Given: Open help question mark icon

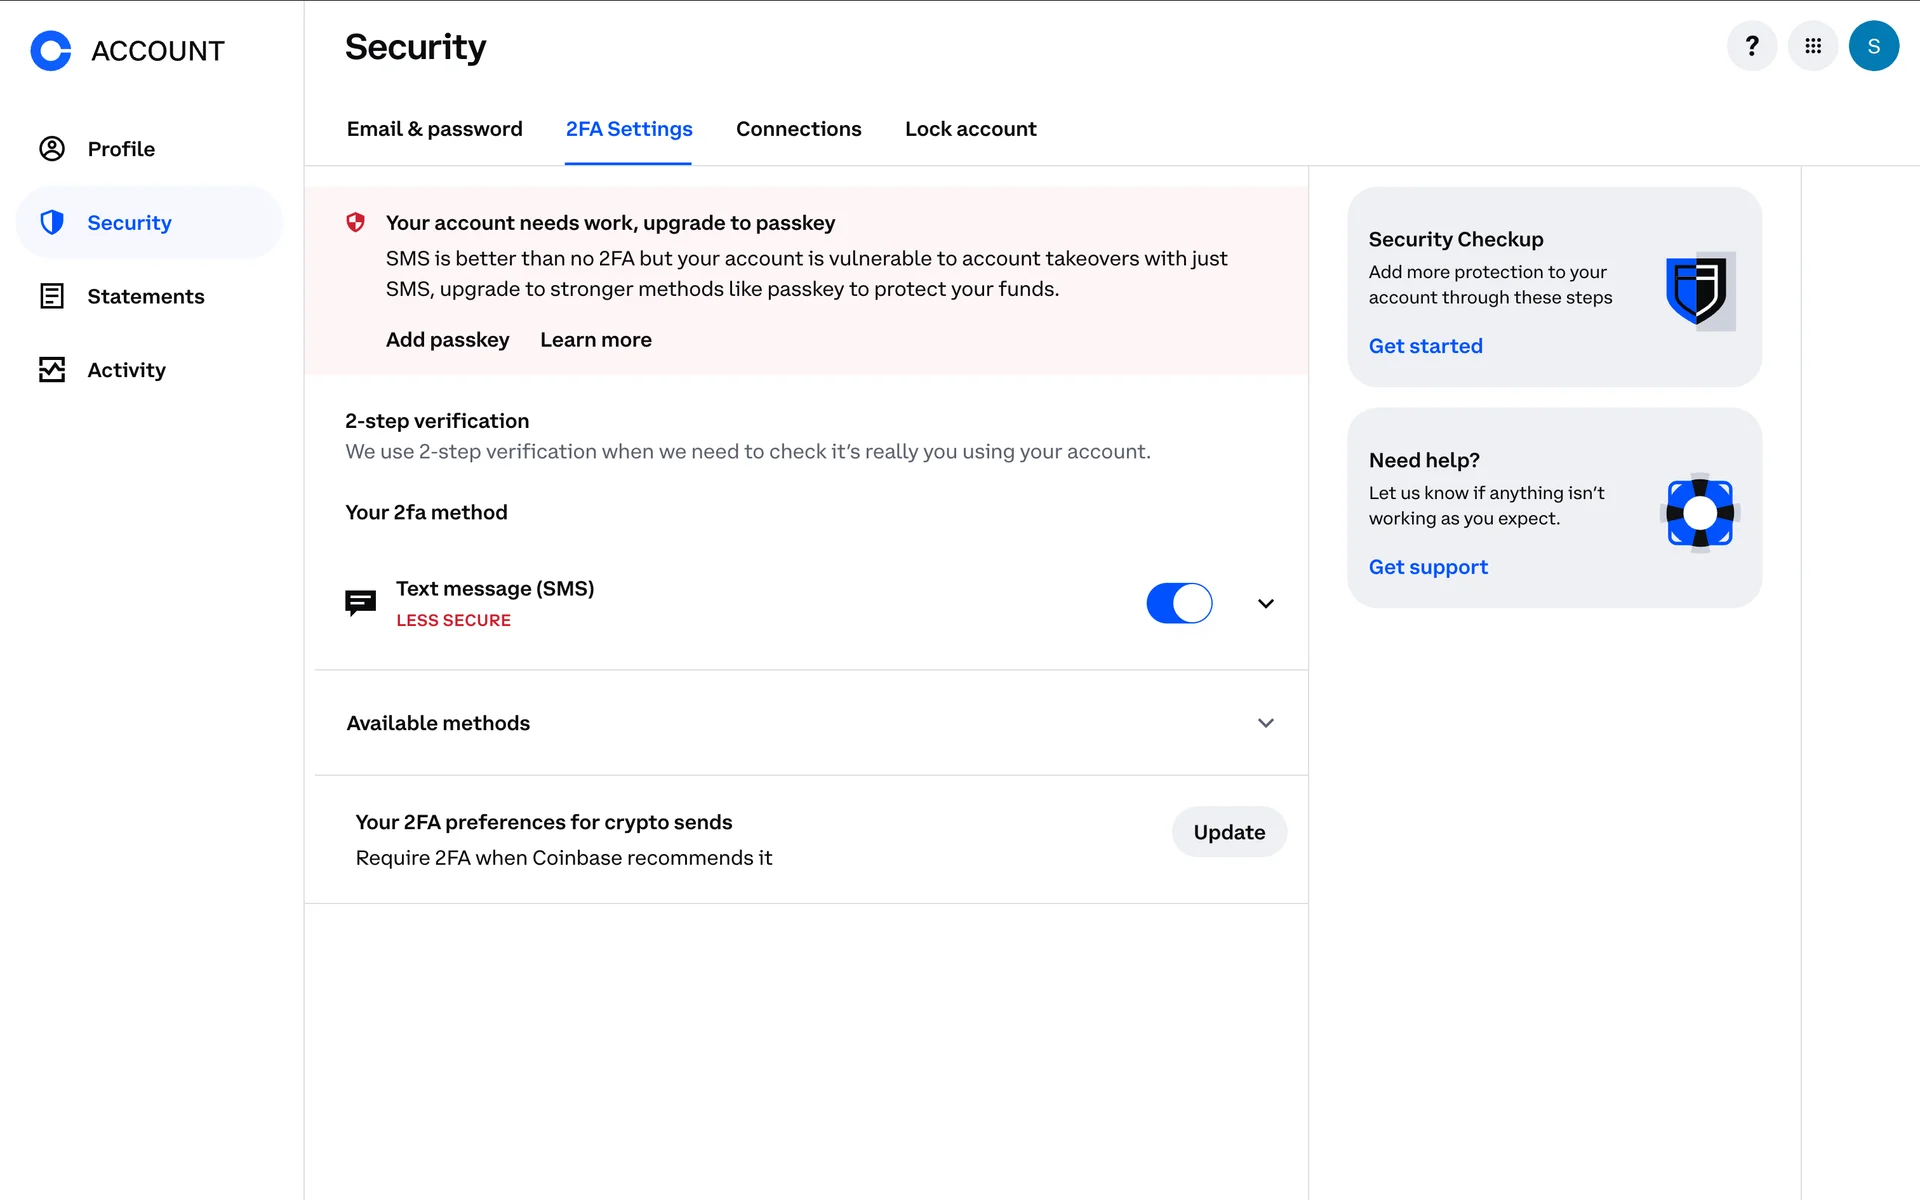Looking at the screenshot, I should pos(1752,46).
